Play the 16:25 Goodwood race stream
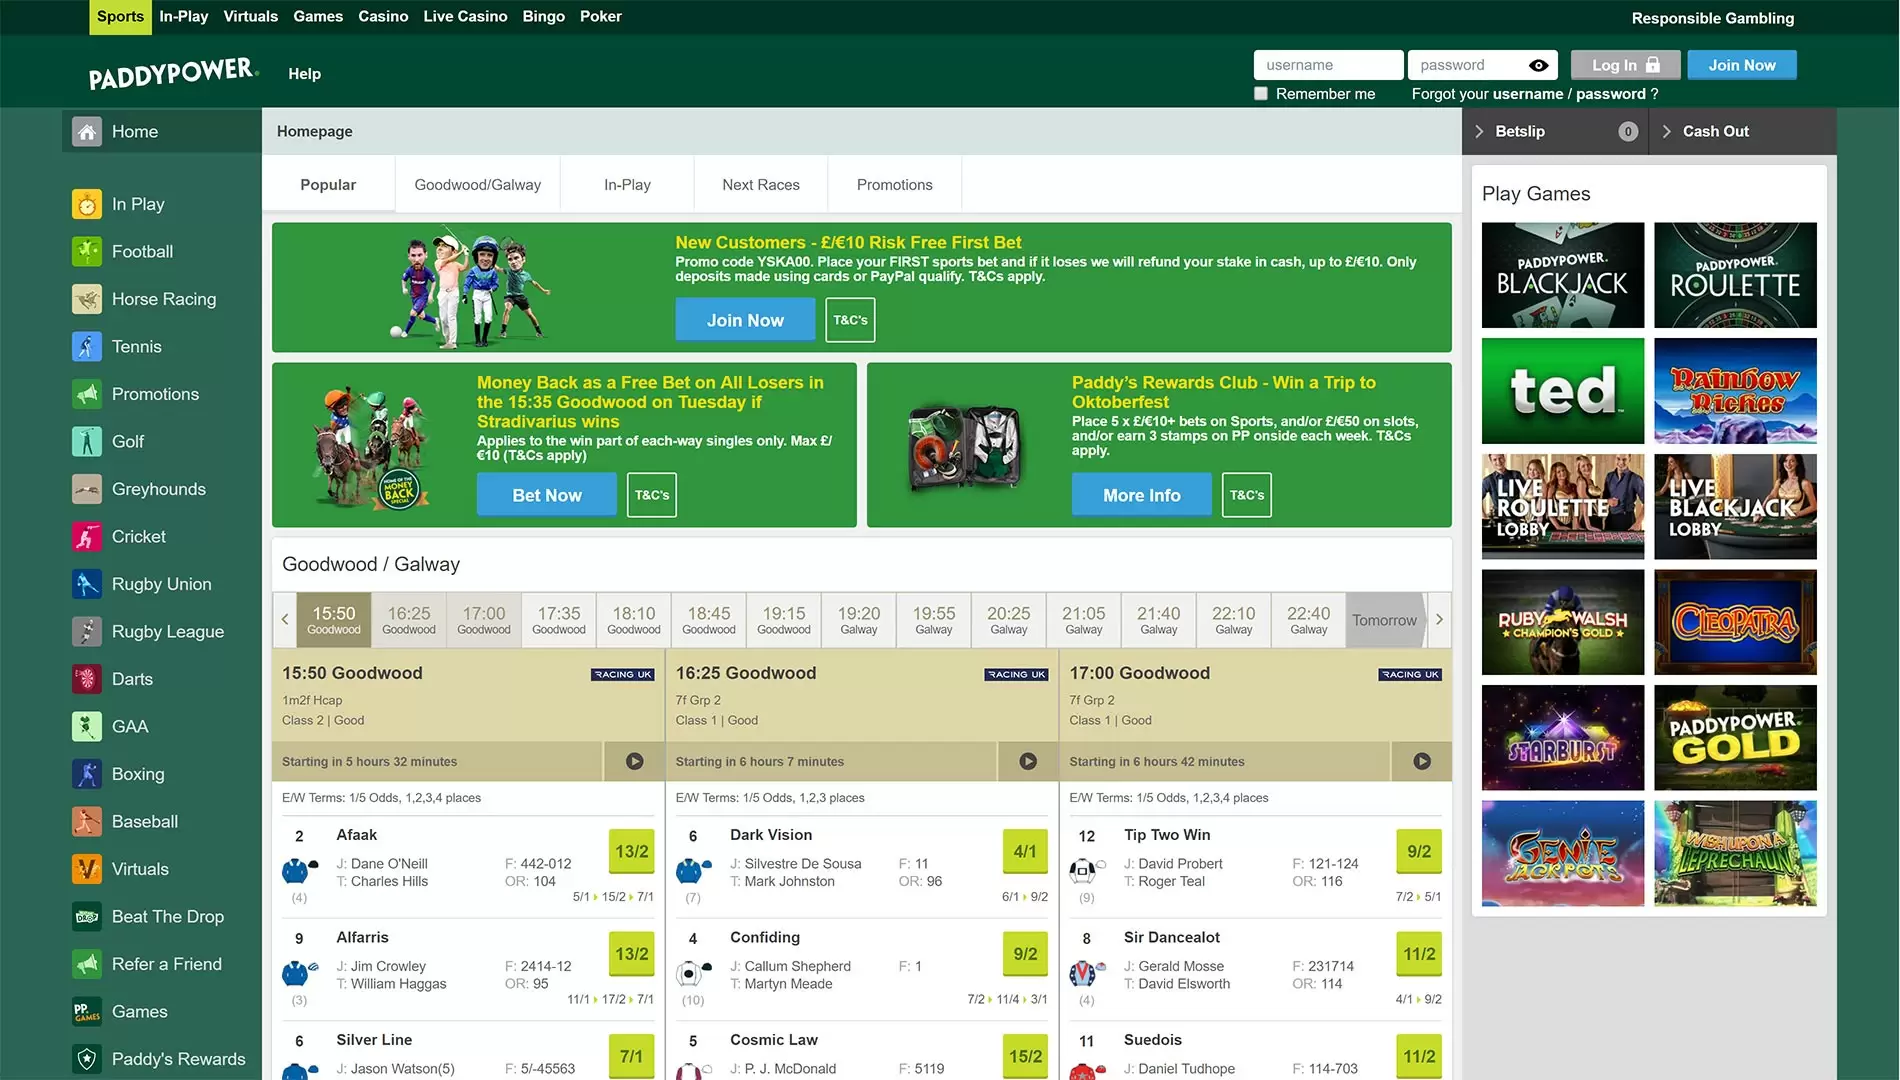 1028,762
